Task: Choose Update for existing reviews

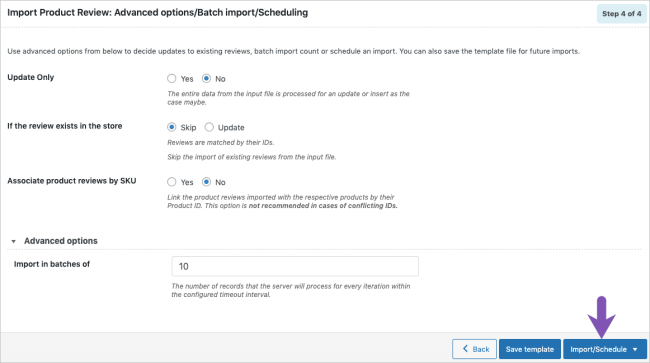Action: tap(209, 127)
